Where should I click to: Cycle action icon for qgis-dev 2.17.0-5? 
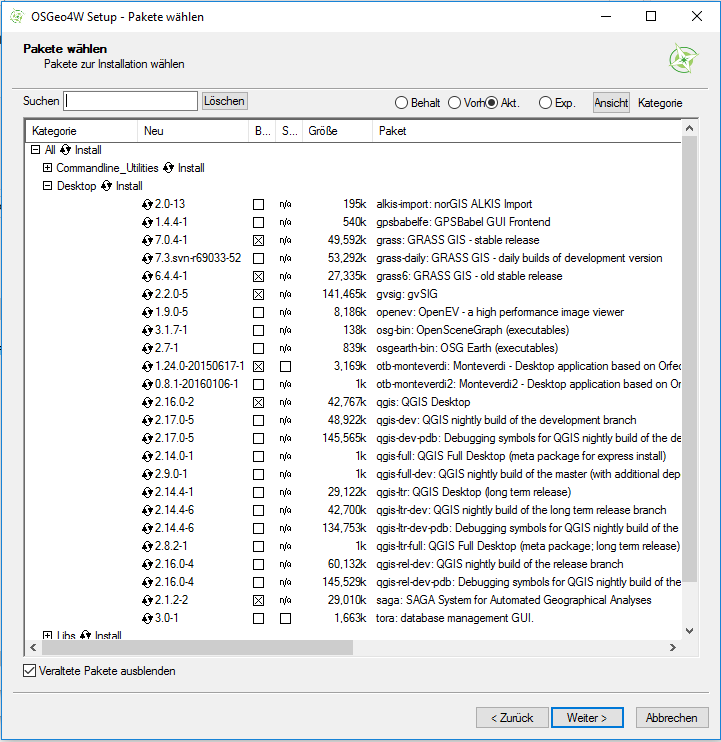point(147,420)
